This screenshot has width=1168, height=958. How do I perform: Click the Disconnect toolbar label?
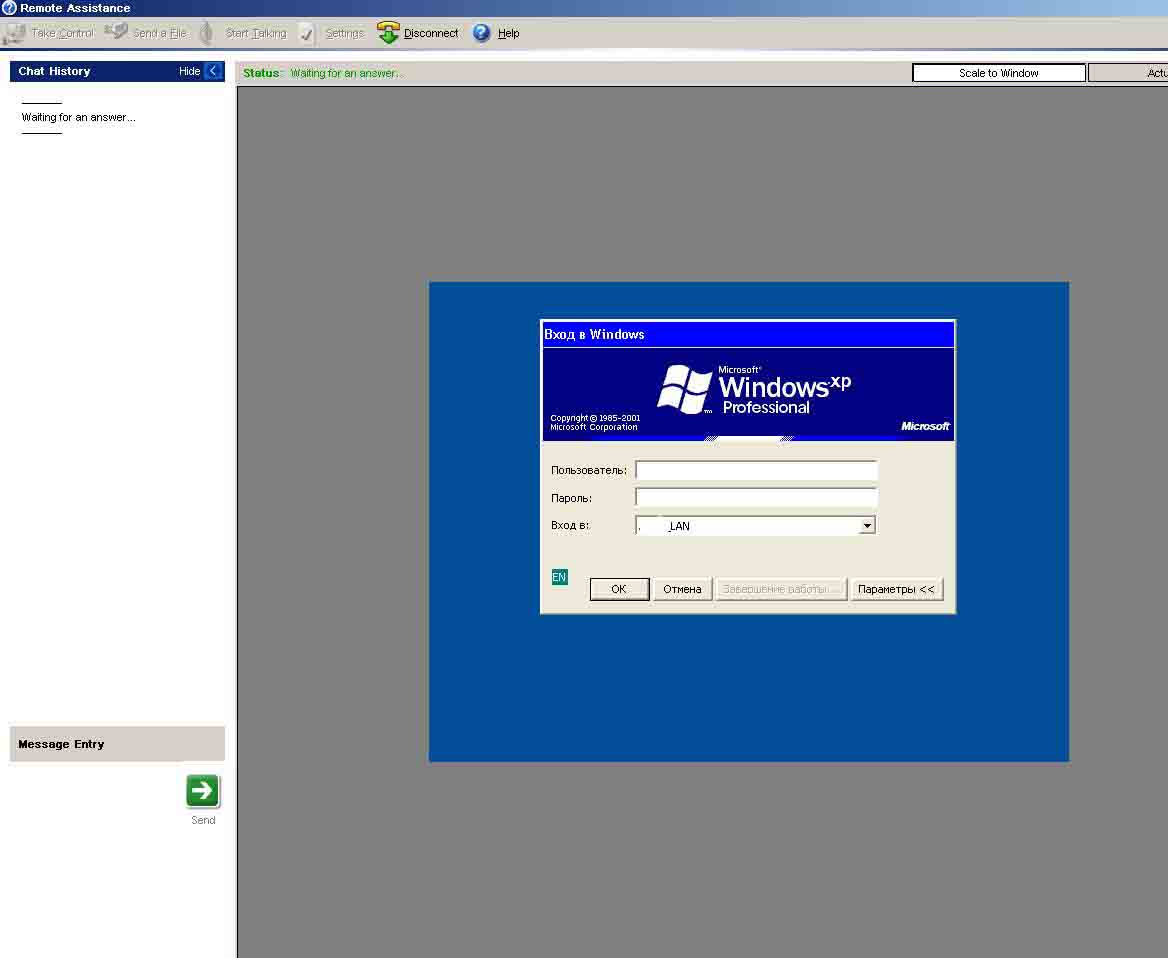[431, 33]
